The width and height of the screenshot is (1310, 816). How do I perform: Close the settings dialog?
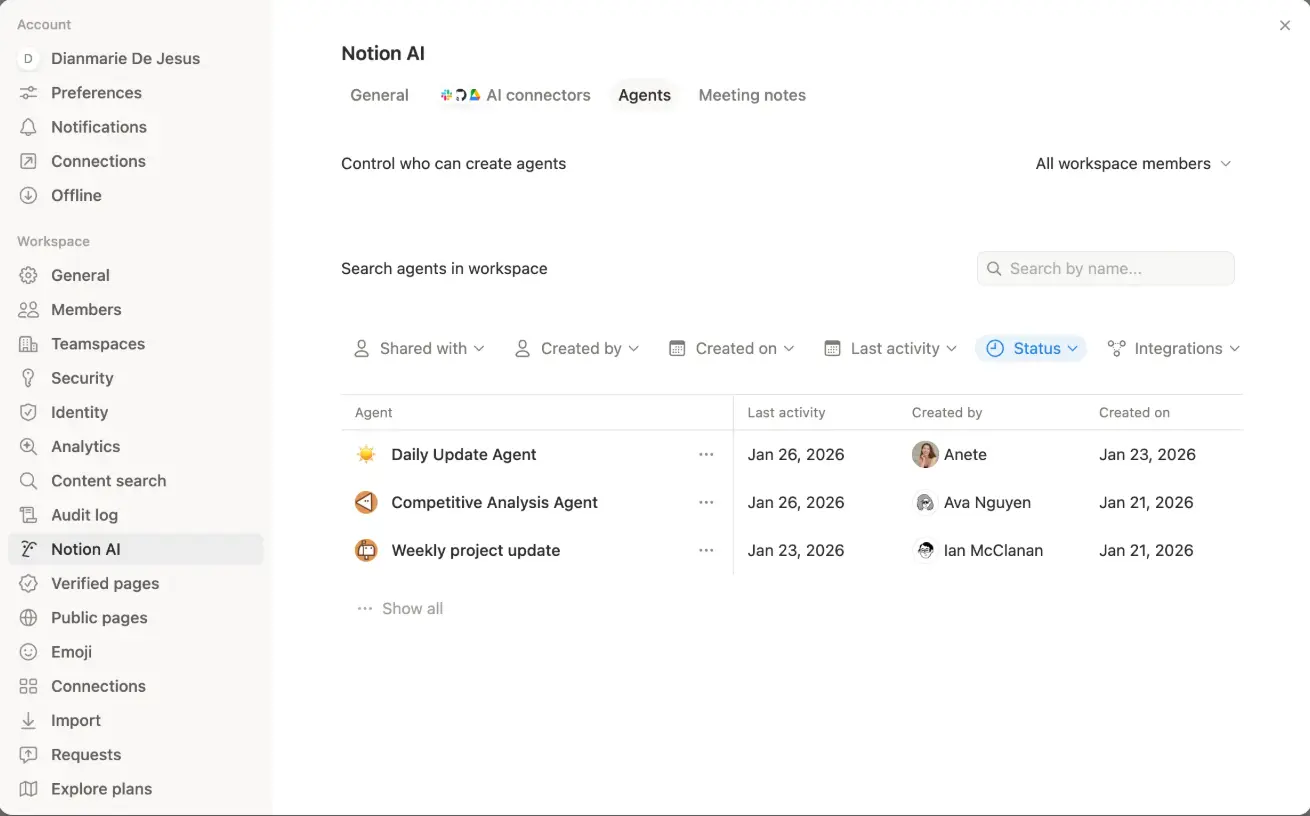(x=1285, y=26)
